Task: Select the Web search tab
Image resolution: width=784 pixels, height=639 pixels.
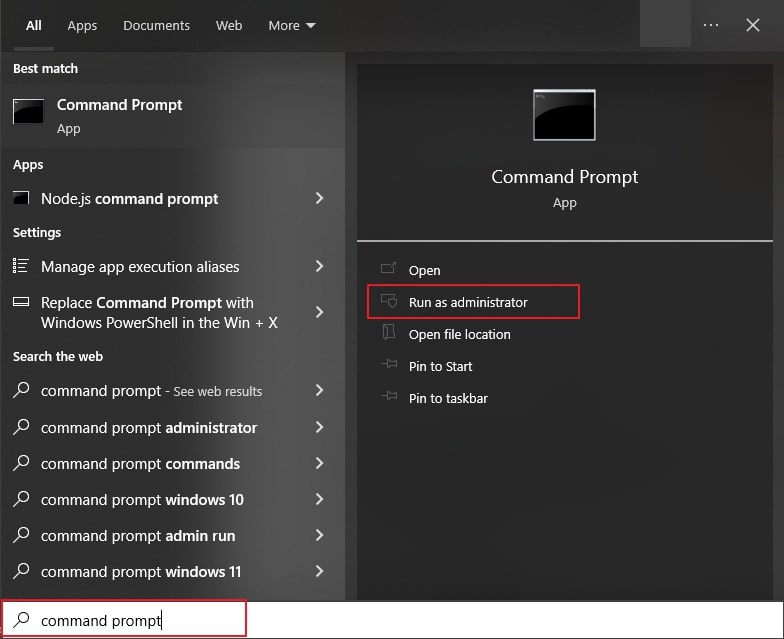Action: 229,26
